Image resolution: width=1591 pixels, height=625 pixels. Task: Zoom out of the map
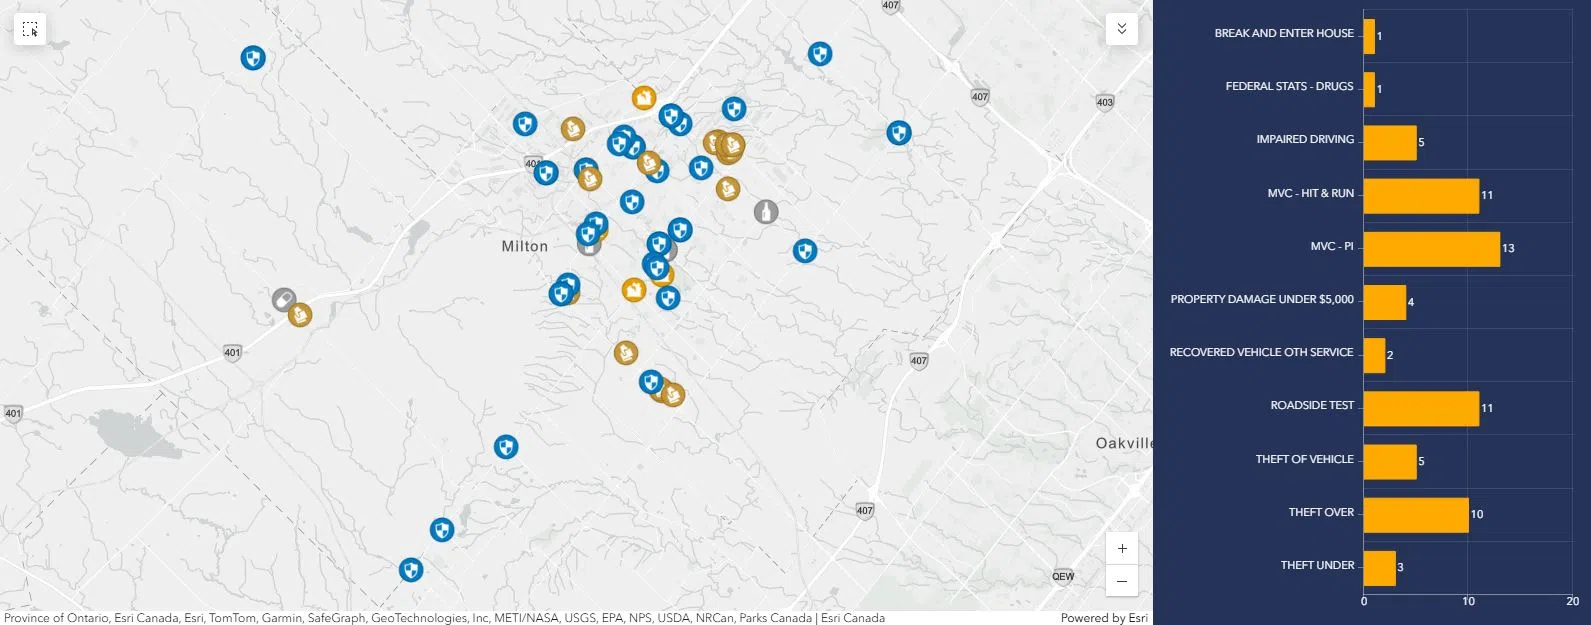(x=1122, y=581)
